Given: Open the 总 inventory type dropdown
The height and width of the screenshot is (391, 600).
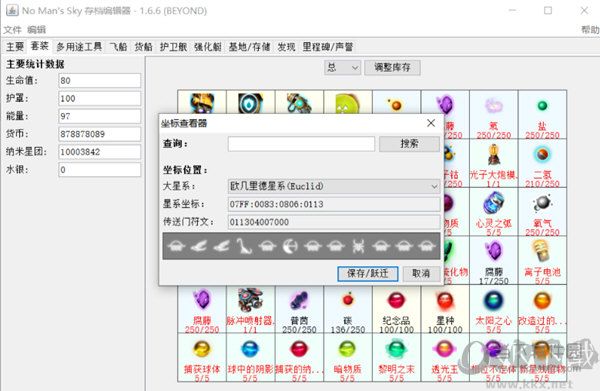Looking at the screenshot, I should 342,68.
